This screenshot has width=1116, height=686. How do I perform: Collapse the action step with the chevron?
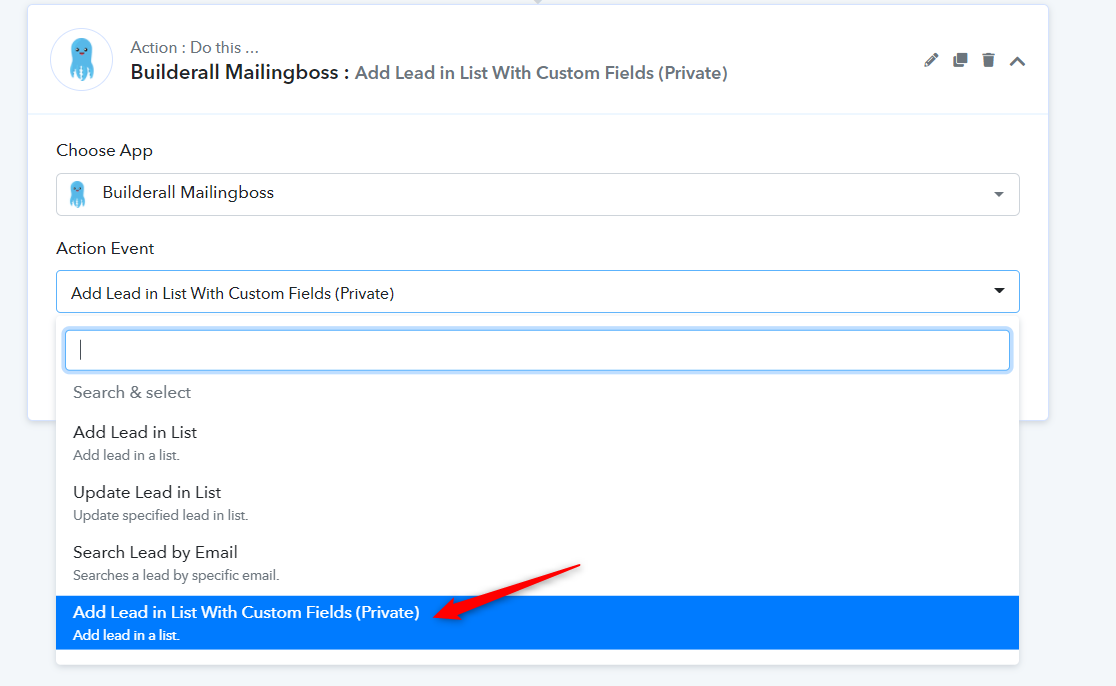1018,61
